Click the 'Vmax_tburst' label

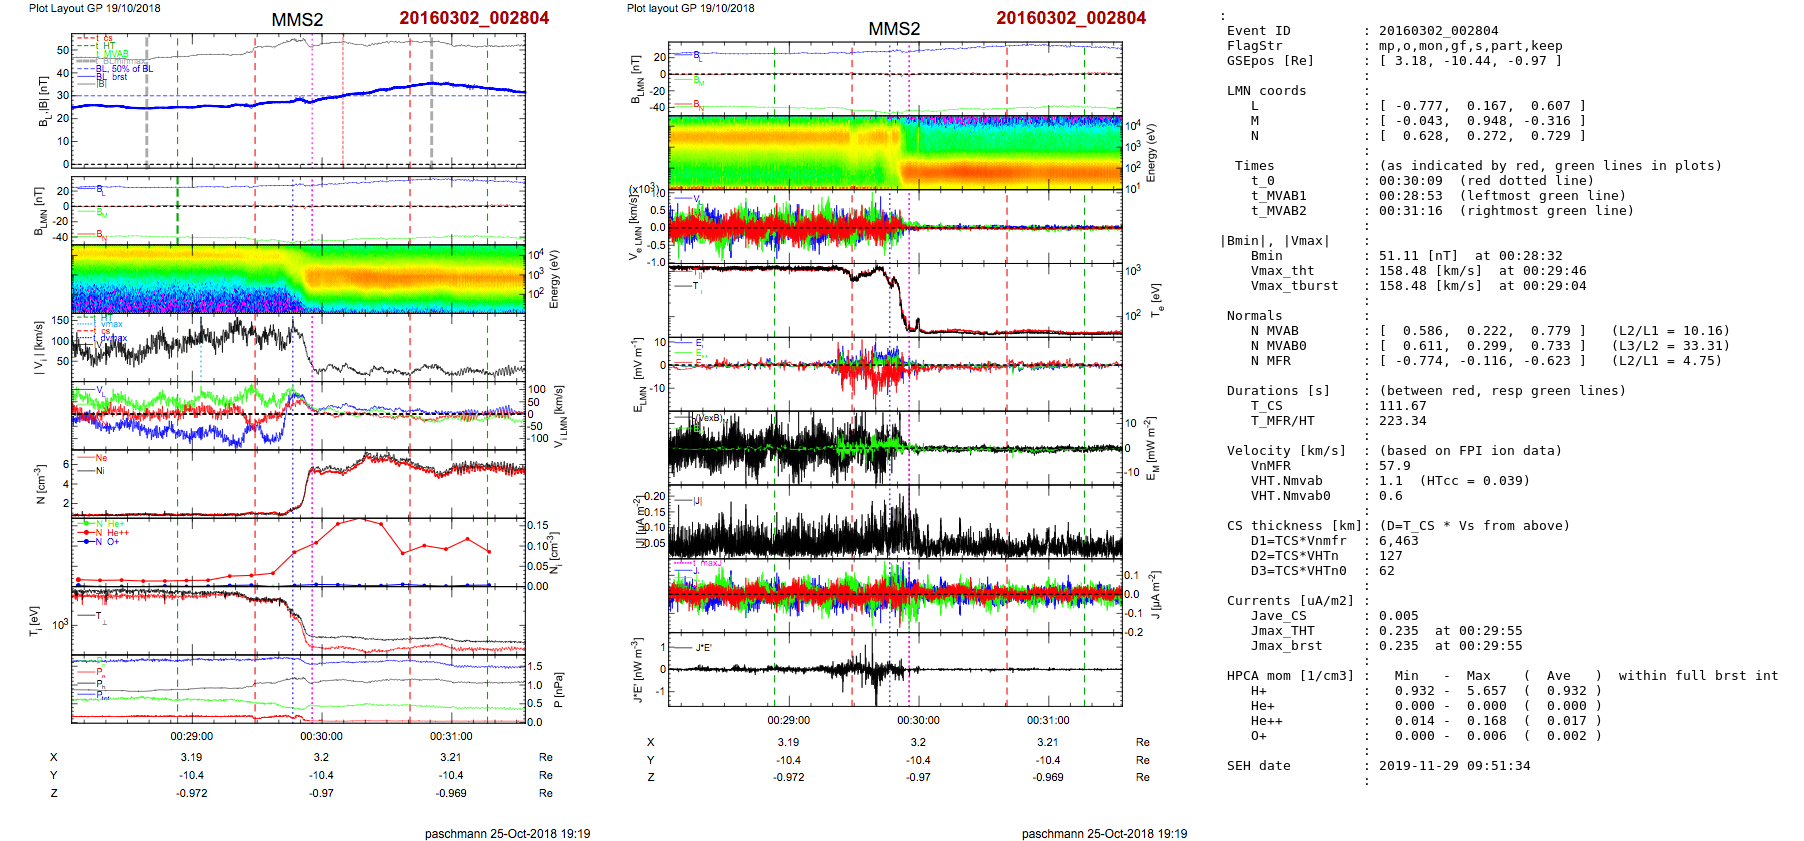point(1294,286)
